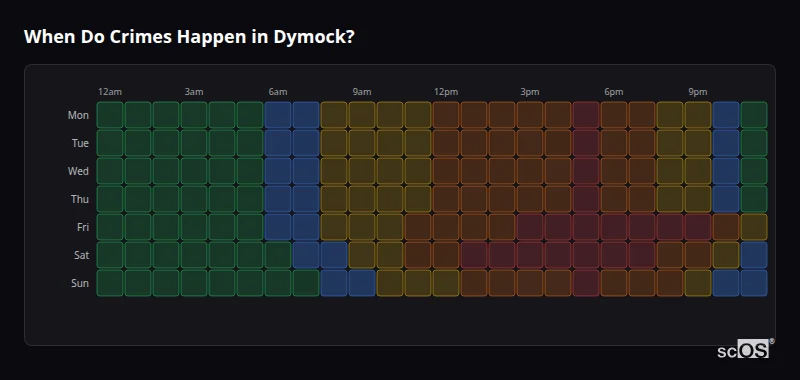The image size is (800, 380).
Task: Click the Sunday 7am green cell
Action: tap(306, 283)
